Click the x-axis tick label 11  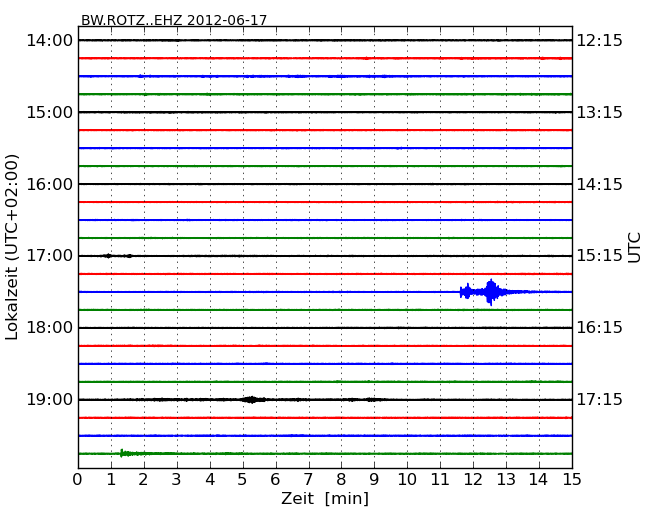[x=440, y=480]
